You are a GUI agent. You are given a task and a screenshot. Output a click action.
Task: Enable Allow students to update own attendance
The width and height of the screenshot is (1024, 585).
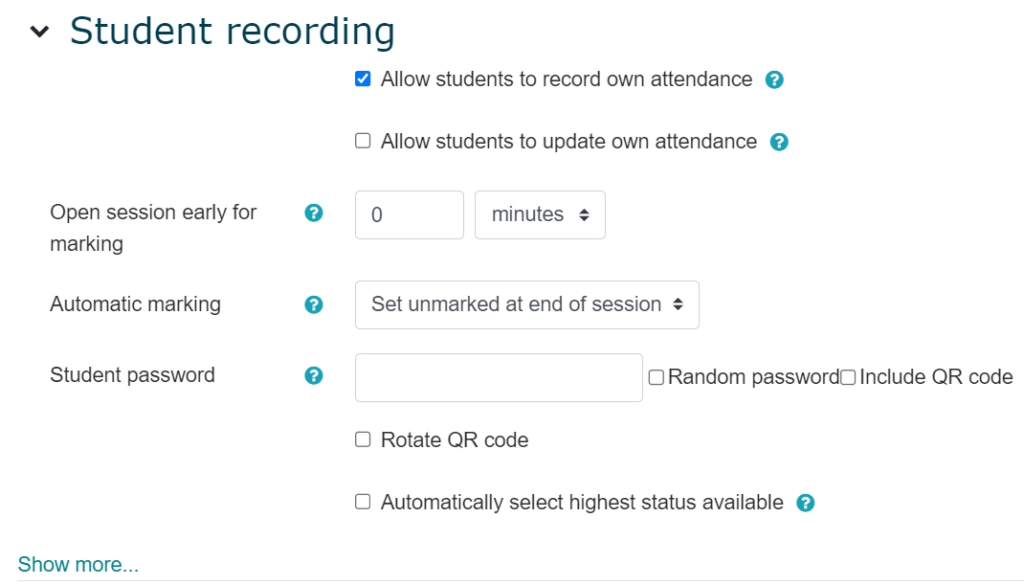click(363, 141)
